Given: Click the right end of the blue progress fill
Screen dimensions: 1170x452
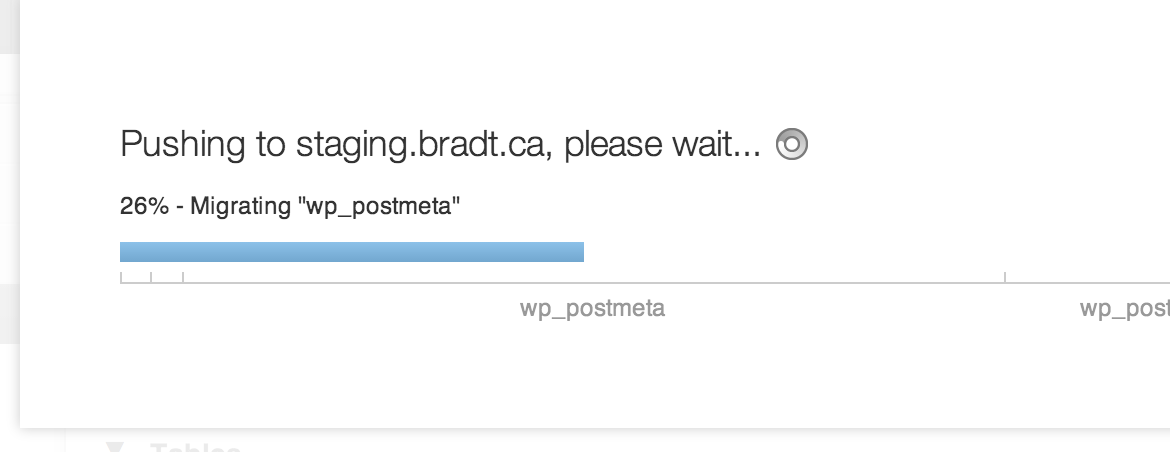Looking at the screenshot, I should click(x=582, y=252).
